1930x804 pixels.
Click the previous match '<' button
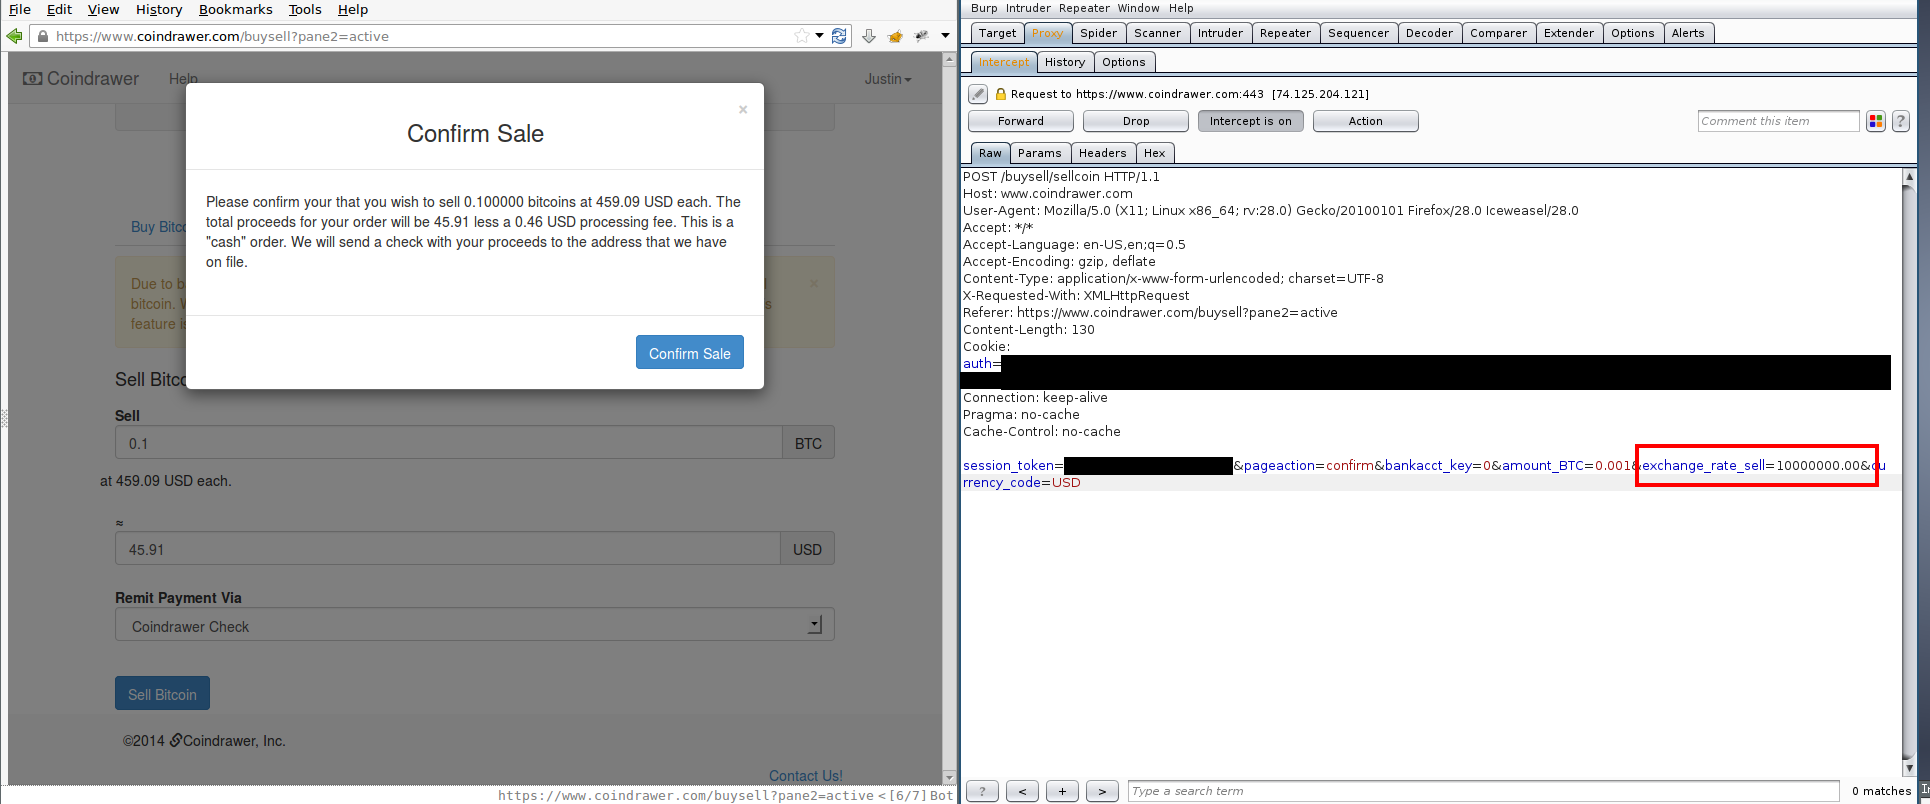(1022, 791)
